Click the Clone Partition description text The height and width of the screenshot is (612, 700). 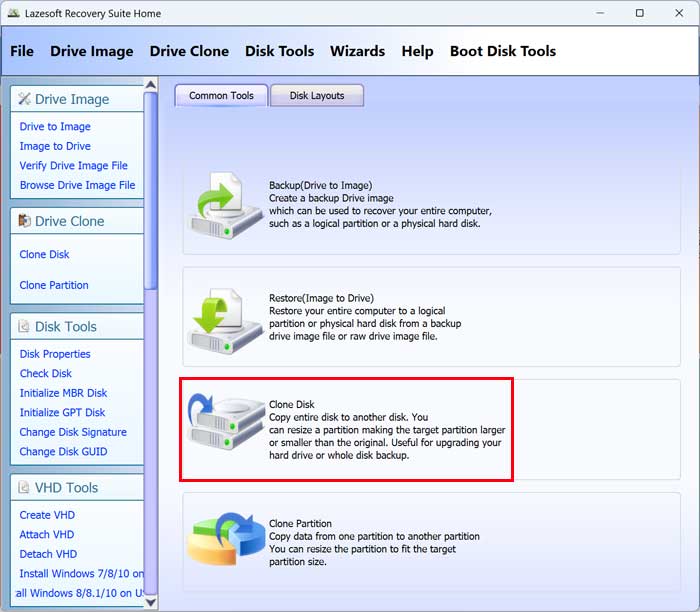point(374,542)
